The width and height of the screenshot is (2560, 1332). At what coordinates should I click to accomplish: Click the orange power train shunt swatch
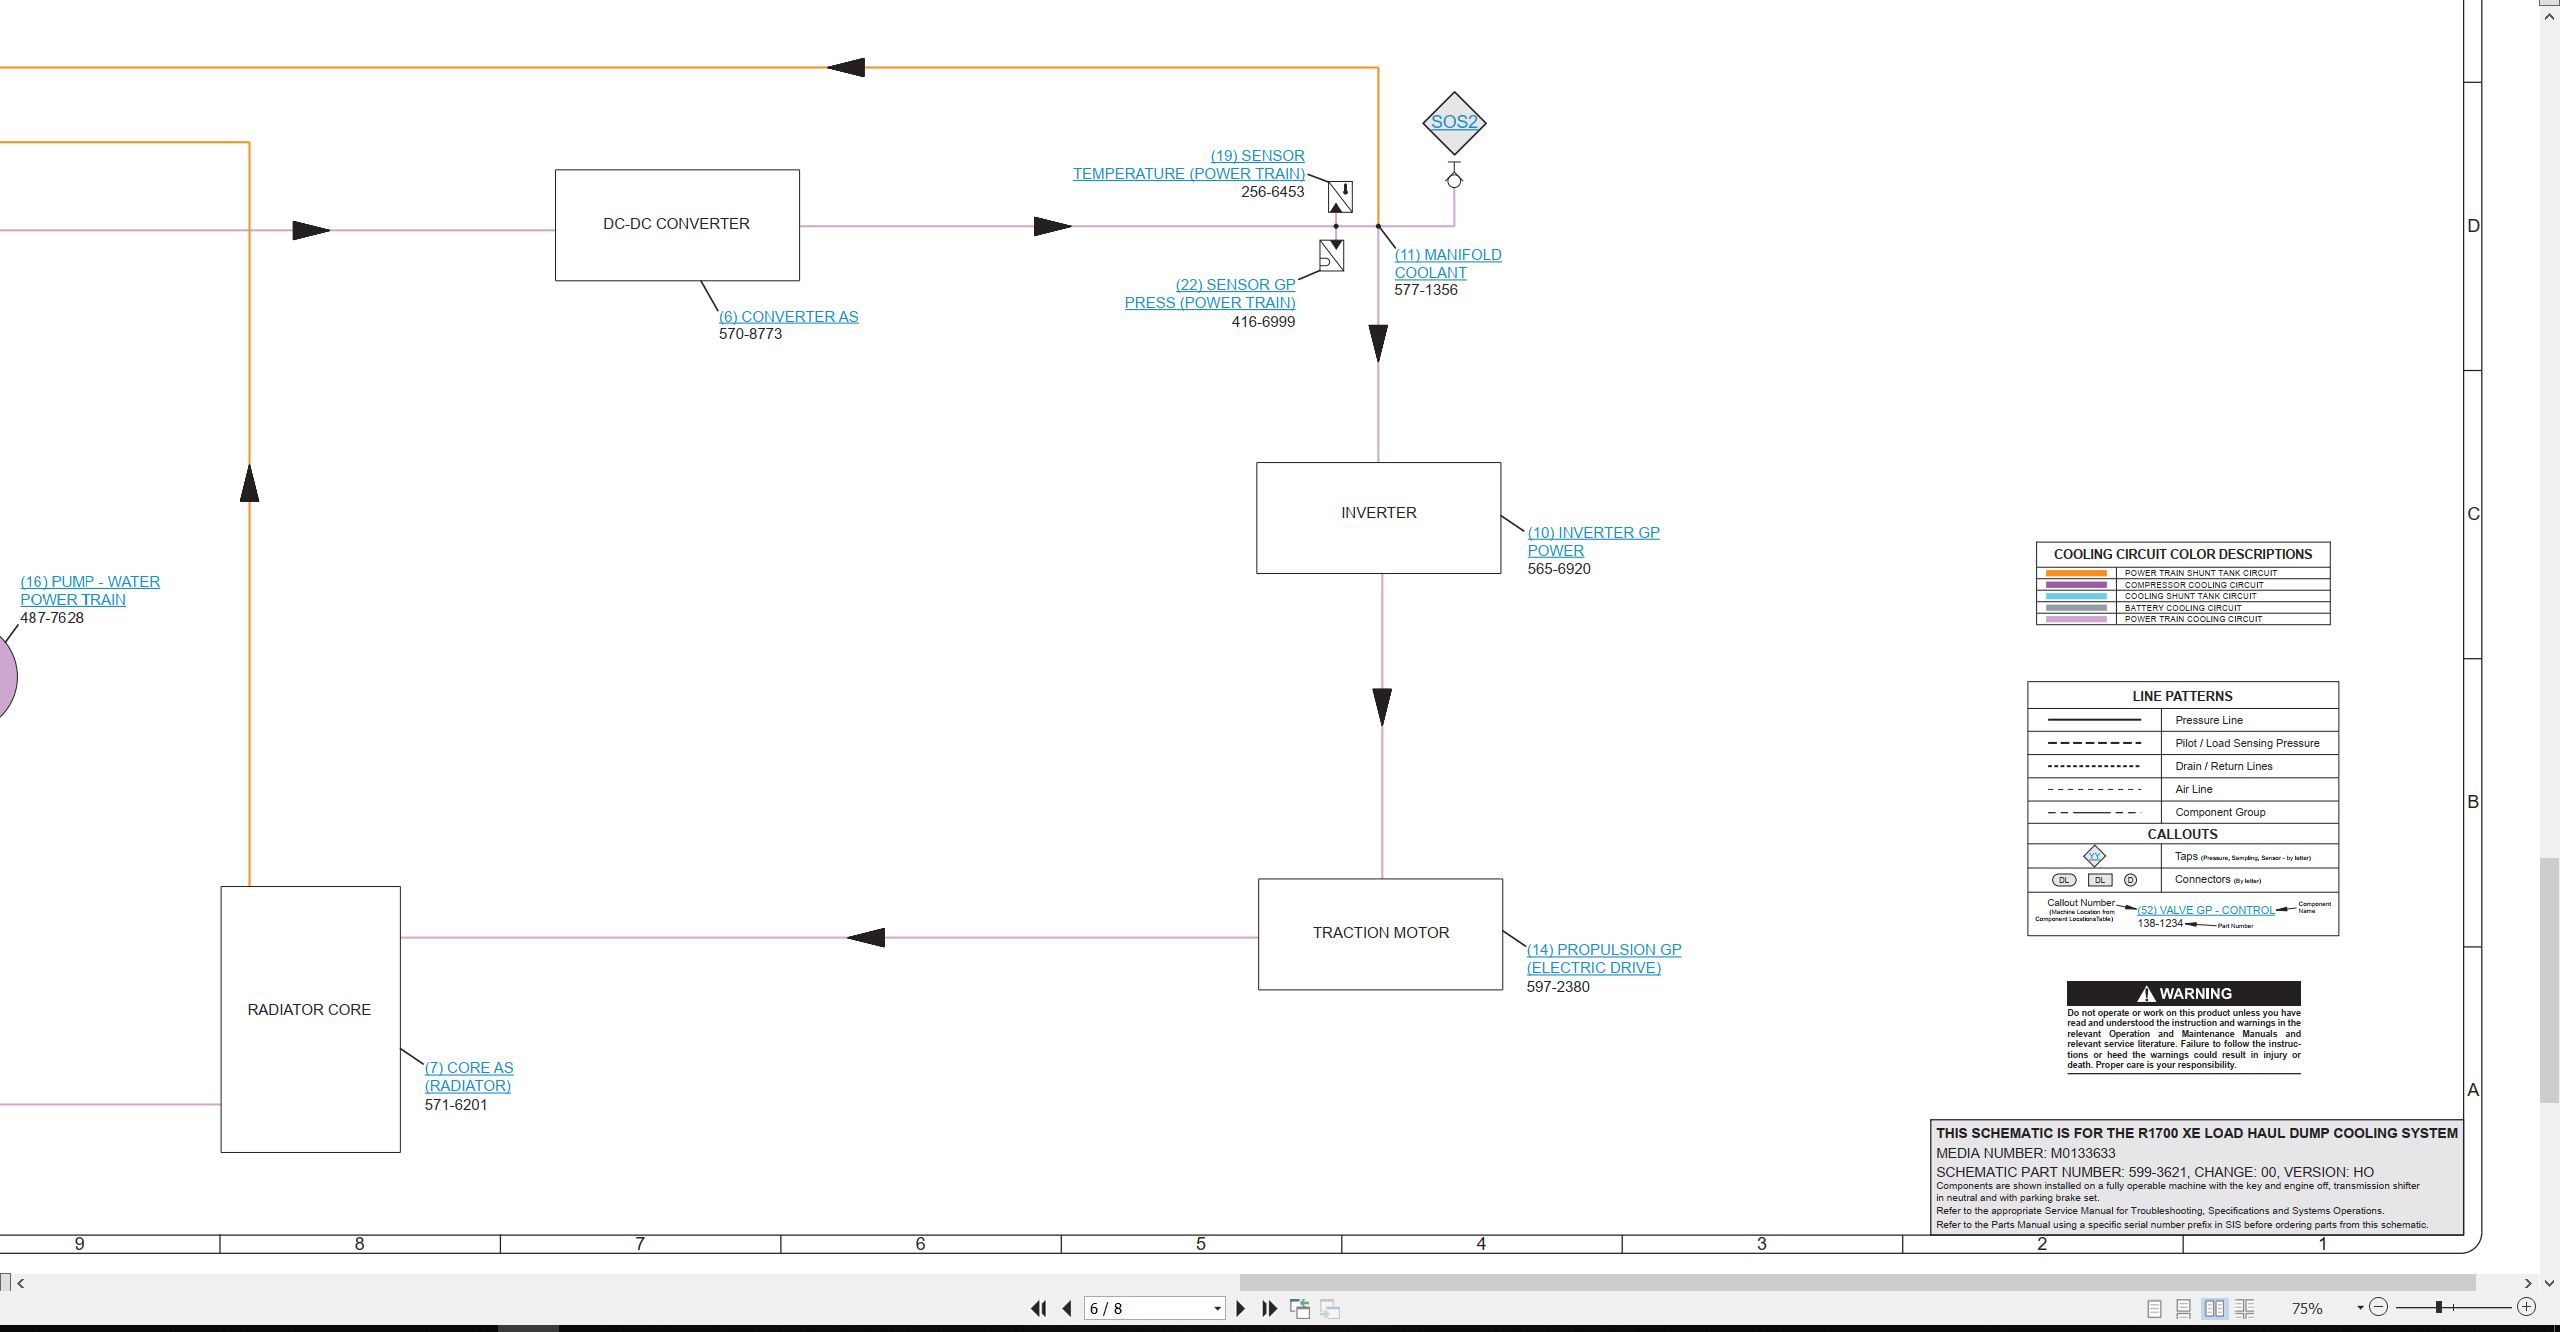click(2076, 573)
